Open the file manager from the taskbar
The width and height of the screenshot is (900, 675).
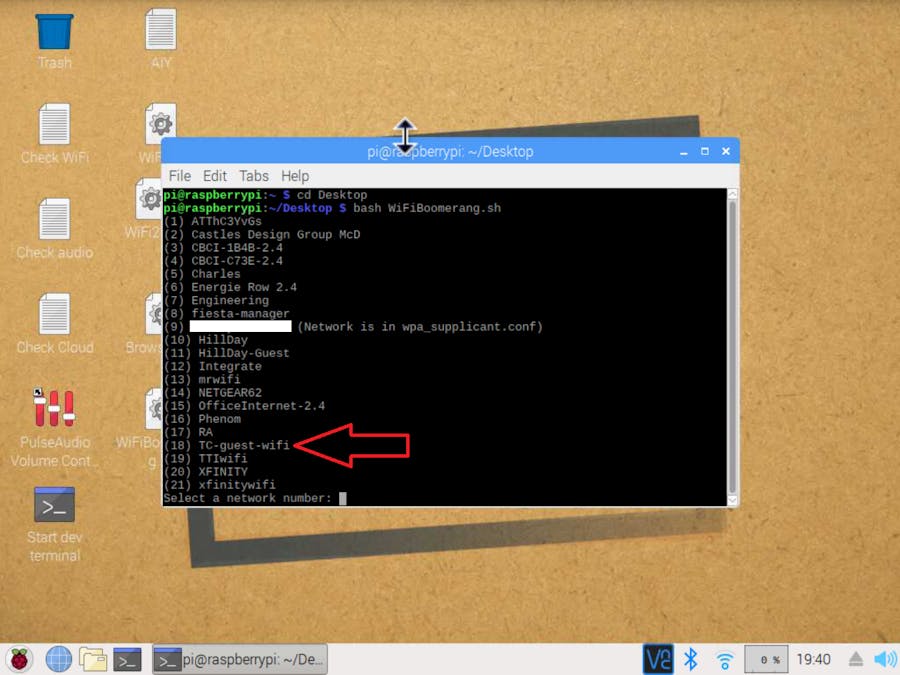pos(93,659)
